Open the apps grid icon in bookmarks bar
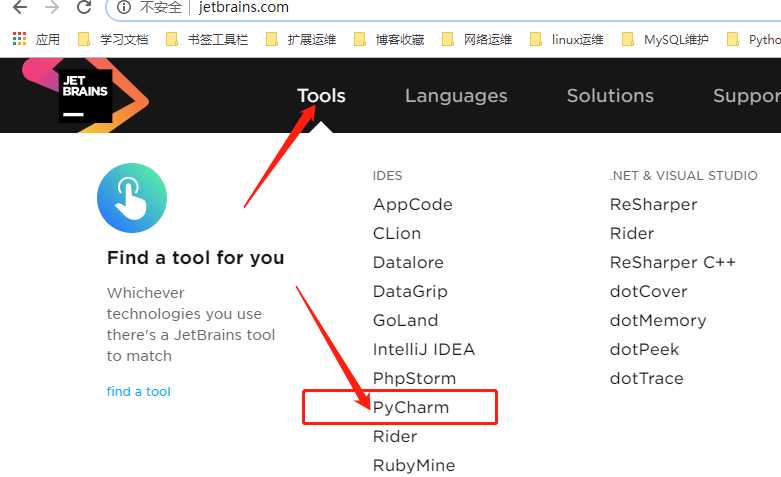 (19, 39)
